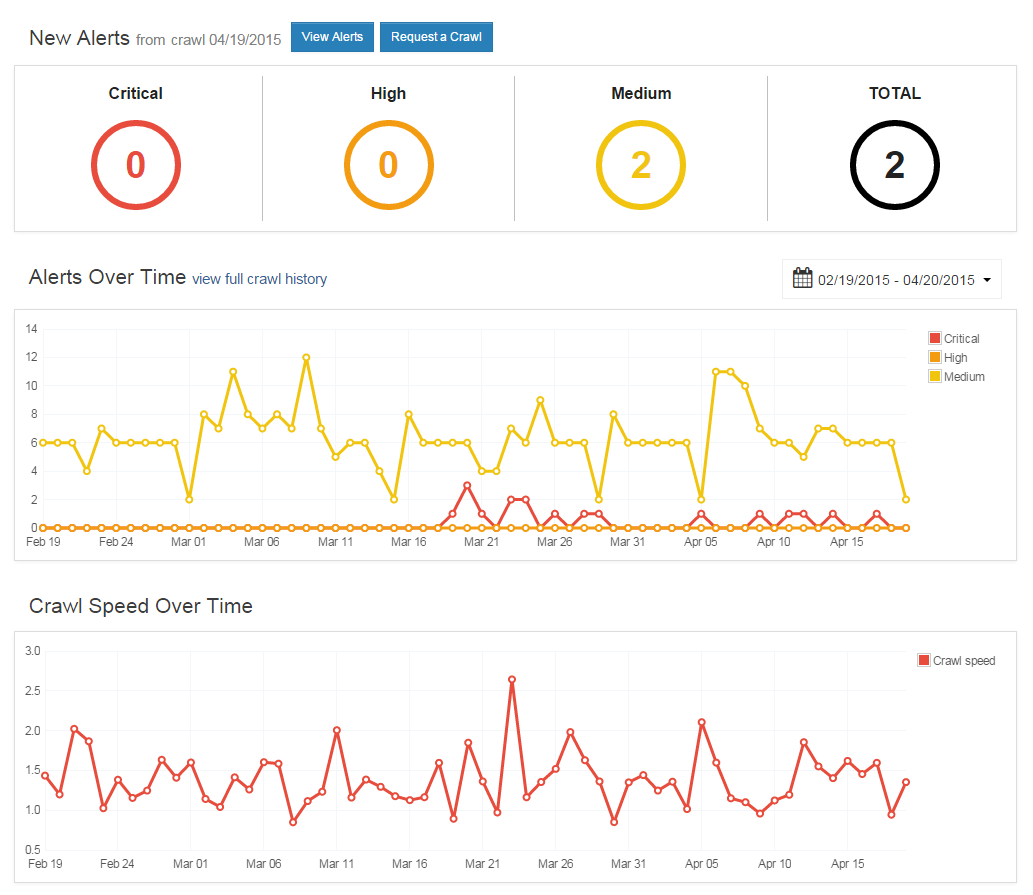Viewport: 1033px width, 895px height.
Task: Select the 02/19/2015 - 04/20/2015 date range text
Action: (896, 280)
